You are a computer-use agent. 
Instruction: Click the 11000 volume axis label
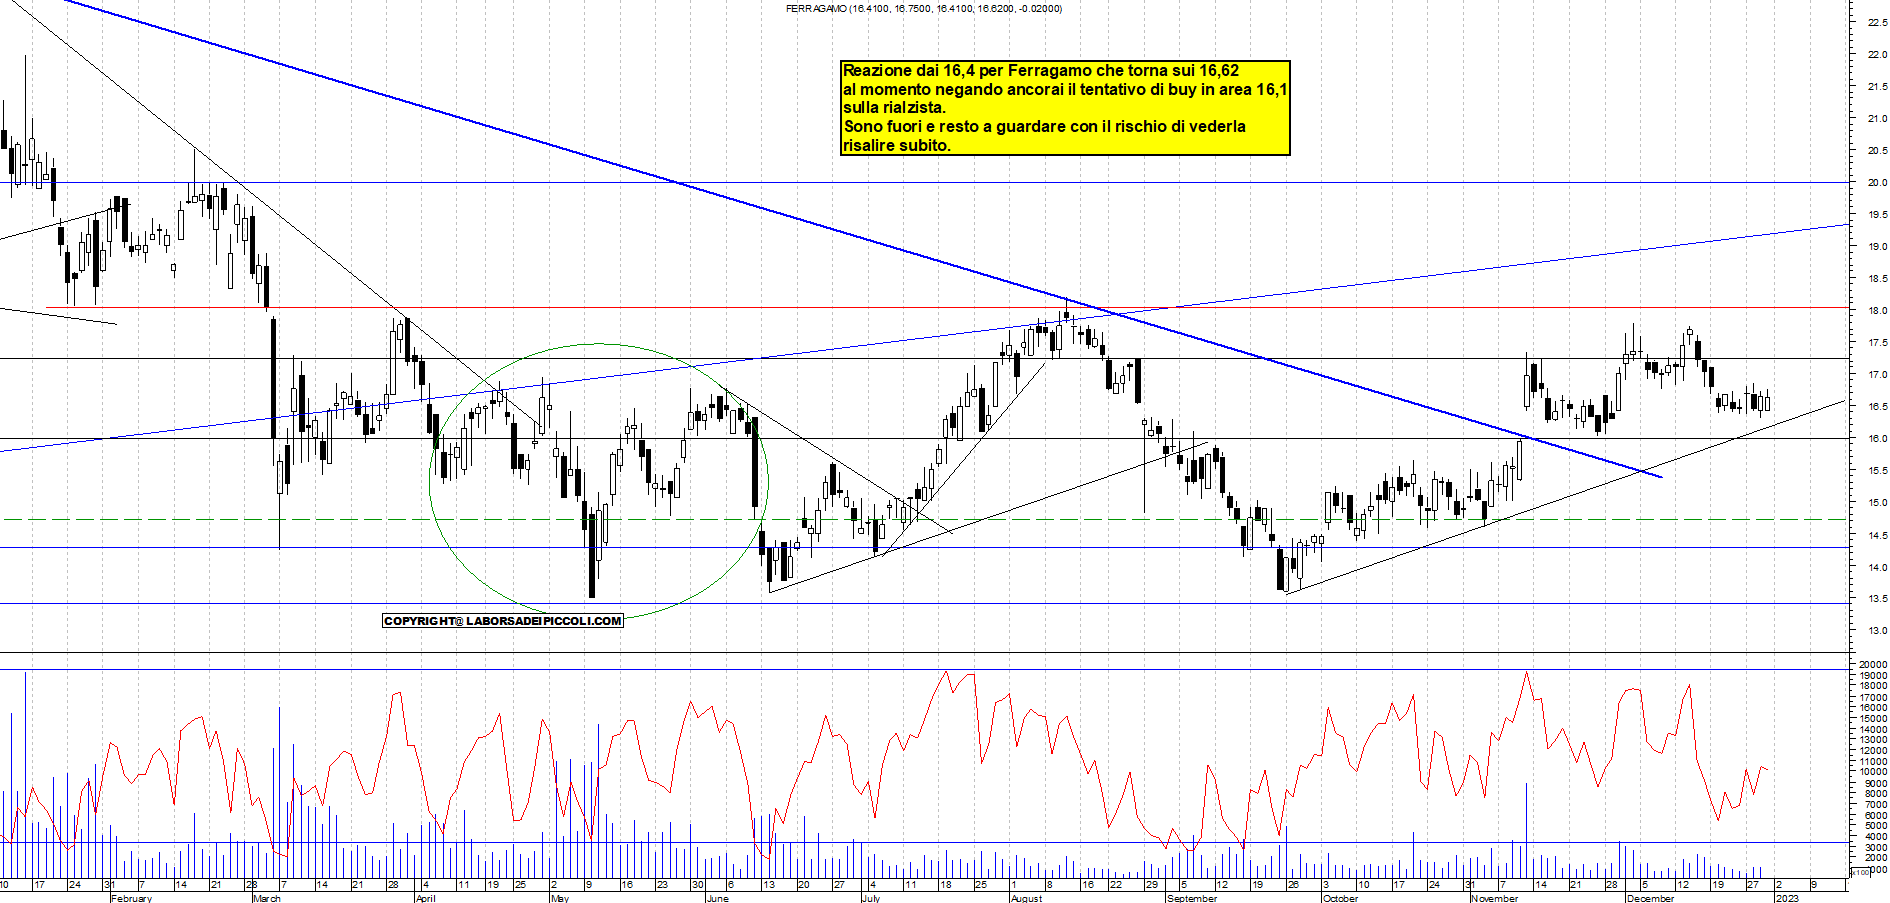(x=1873, y=762)
